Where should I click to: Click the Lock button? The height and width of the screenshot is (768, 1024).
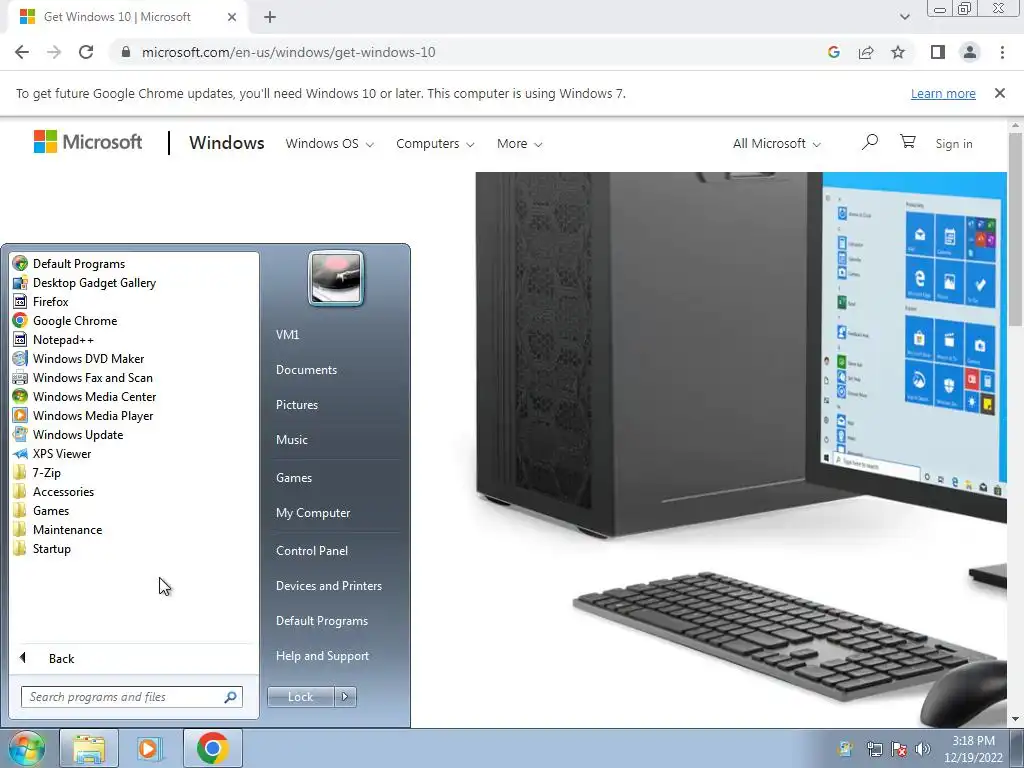coord(300,697)
